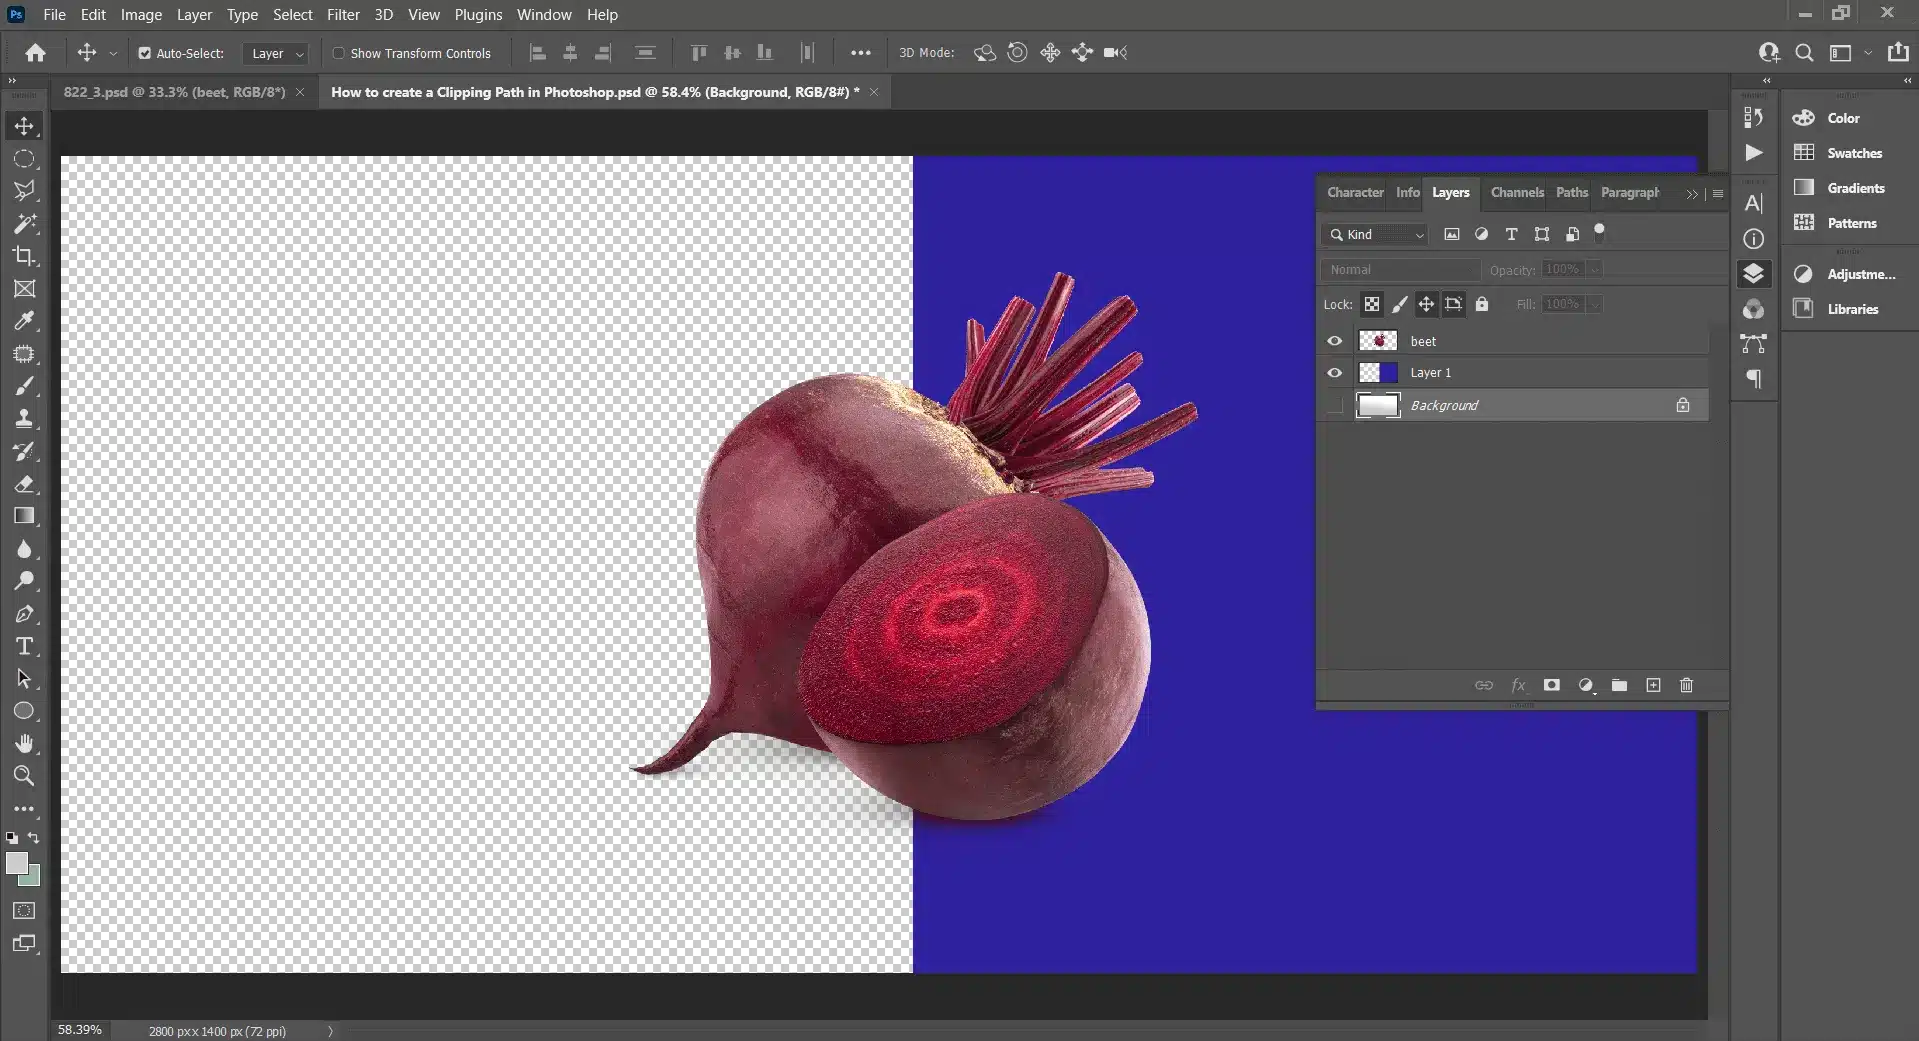Switch to 822_3.psd document tab
The width and height of the screenshot is (1919, 1041).
tap(174, 92)
